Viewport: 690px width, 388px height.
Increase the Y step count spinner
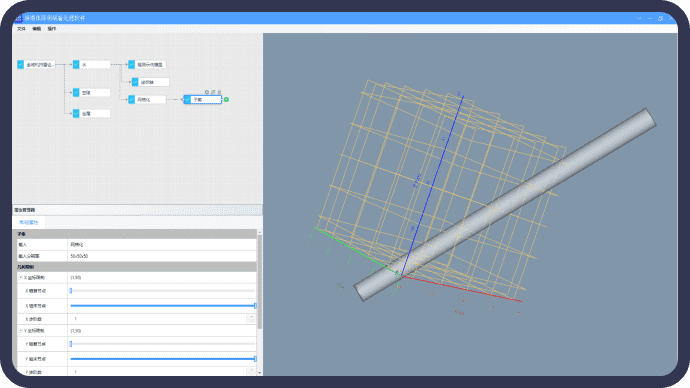[x=252, y=370]
